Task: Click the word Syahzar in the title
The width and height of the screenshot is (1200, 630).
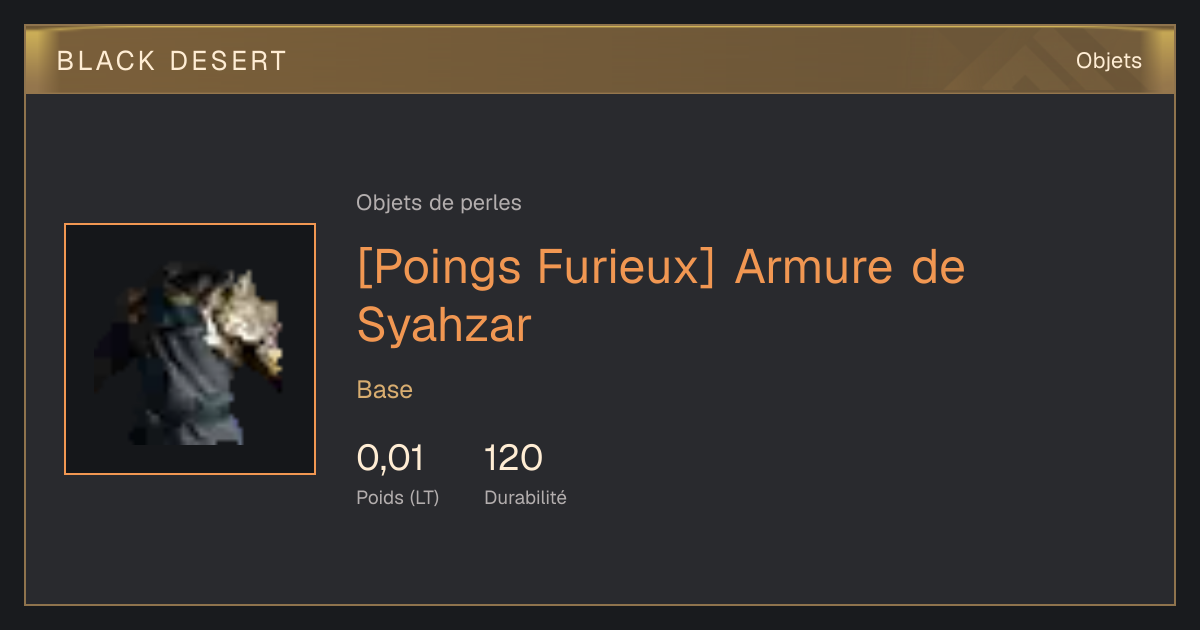Action: point(443,325)
